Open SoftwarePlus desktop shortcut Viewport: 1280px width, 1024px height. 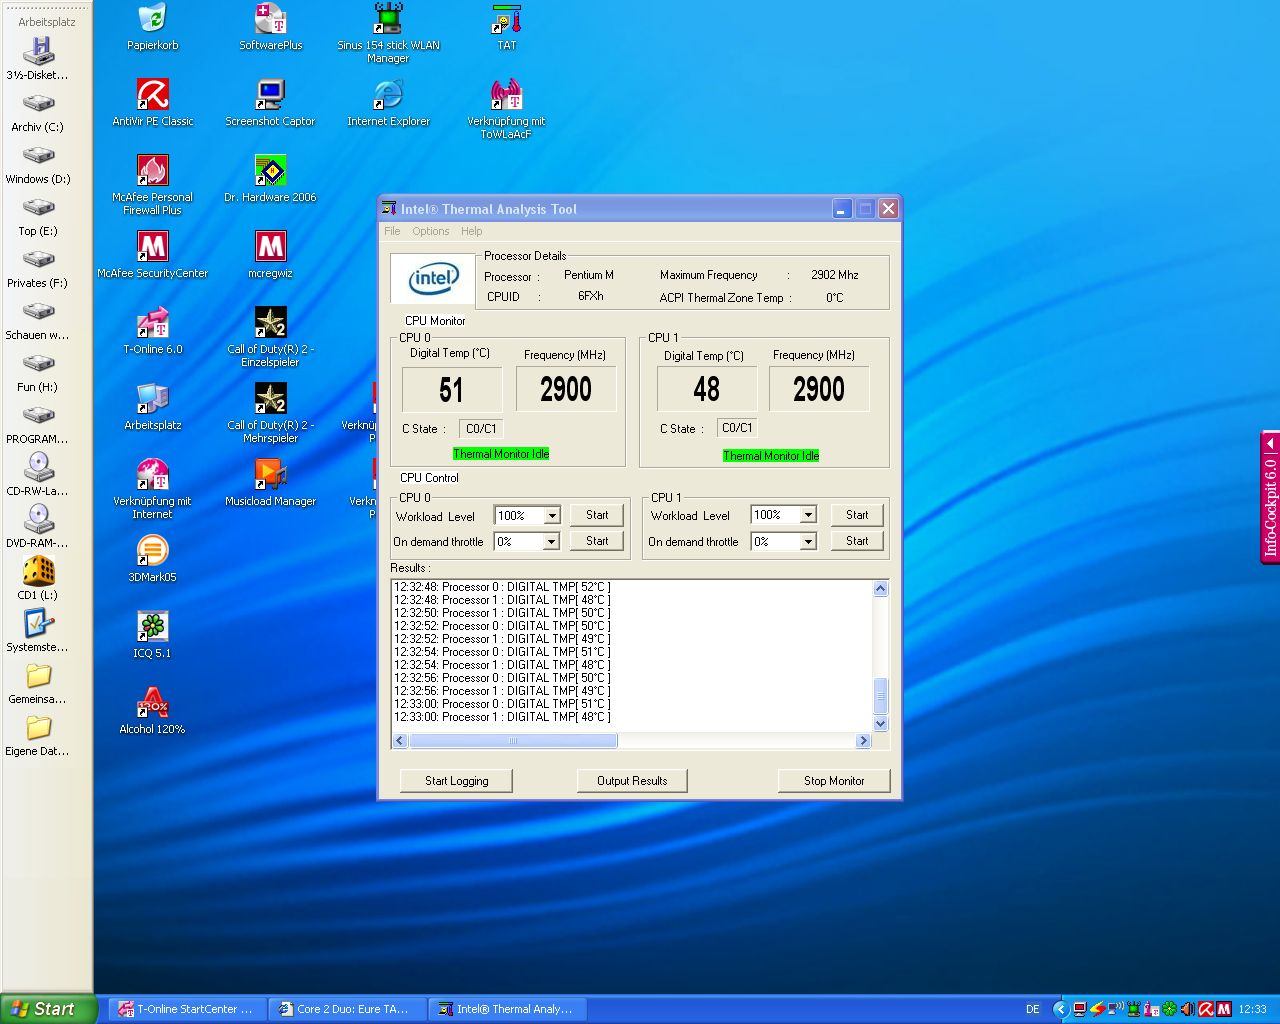pyautogui.click(x=270, y=27)
